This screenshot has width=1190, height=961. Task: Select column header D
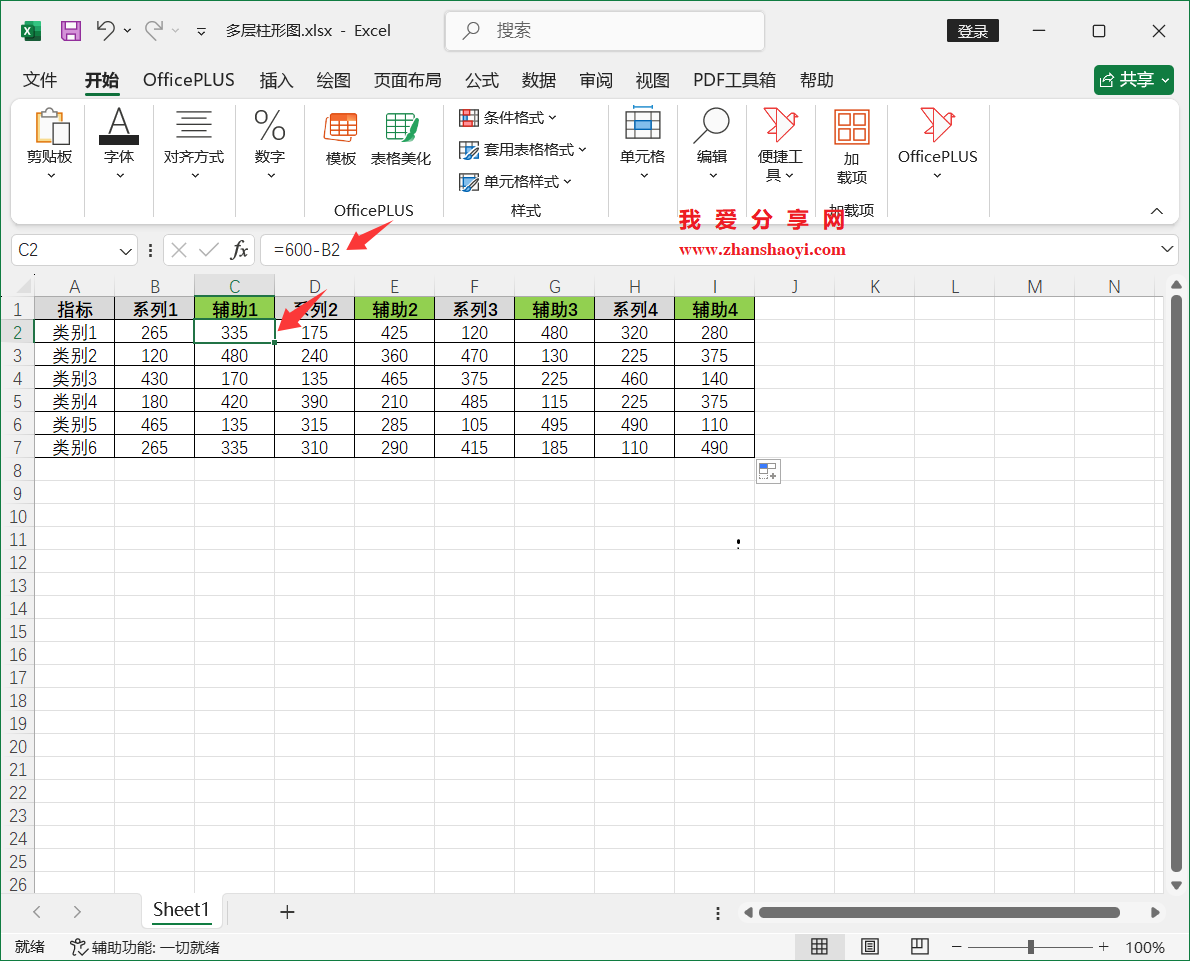click(x=315, y=286)
